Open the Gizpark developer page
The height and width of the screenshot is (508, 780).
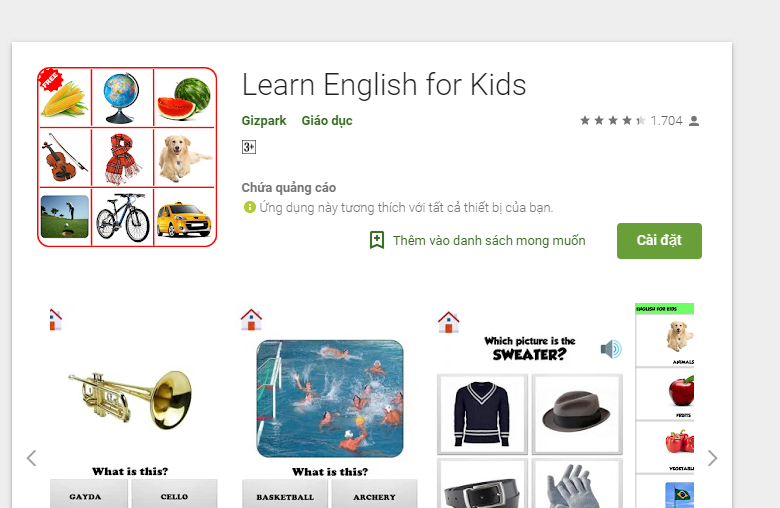tap(264, 121)
